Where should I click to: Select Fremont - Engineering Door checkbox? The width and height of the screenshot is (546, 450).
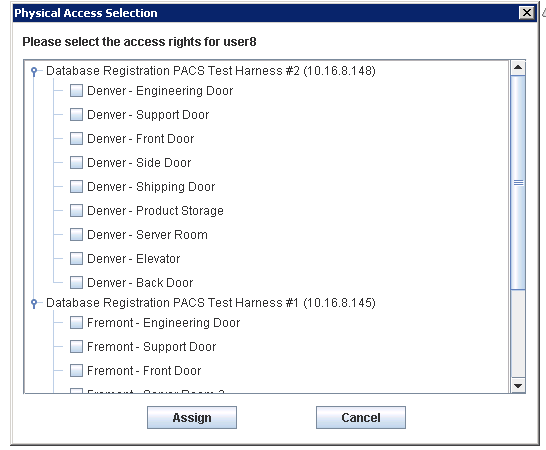click(76, 323)
